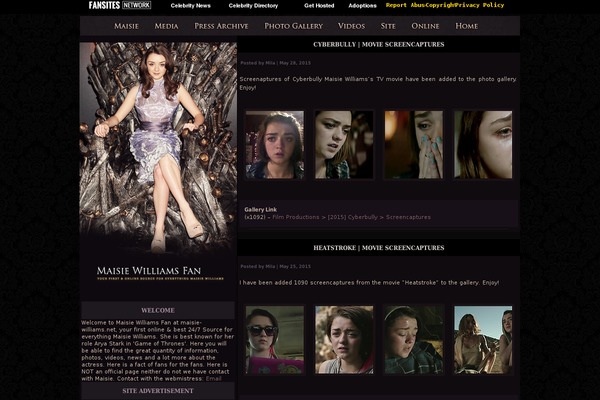The width and height of the screenshot is (600, 400).
Task: Click the Fansites Network logo
Action: pyautogui.click(x=120, y=5)
